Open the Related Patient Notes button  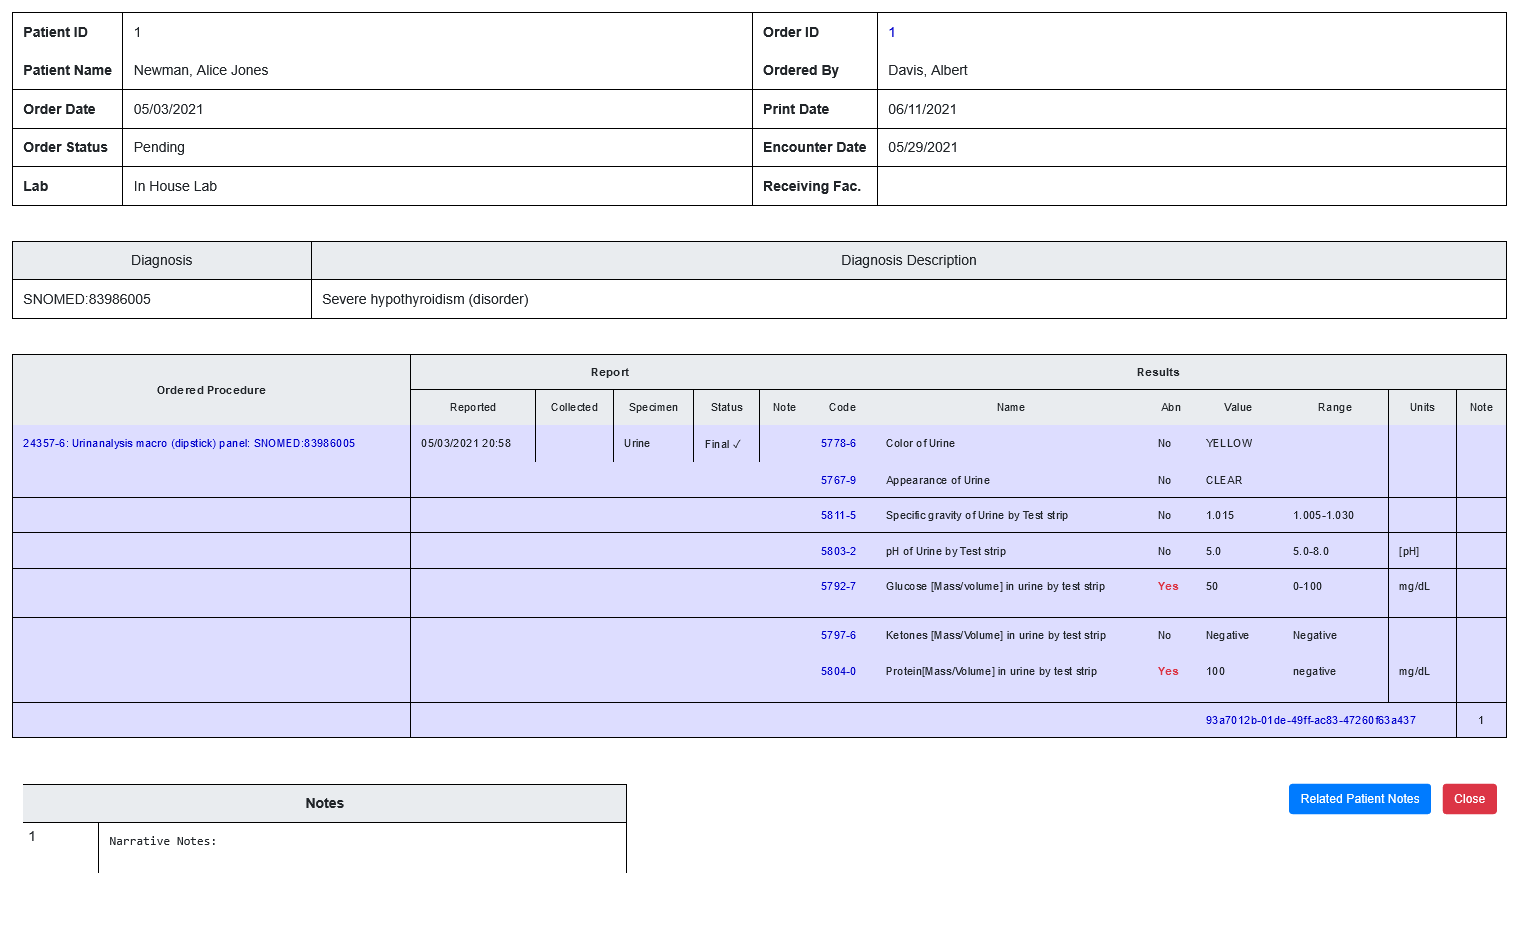1359,799
